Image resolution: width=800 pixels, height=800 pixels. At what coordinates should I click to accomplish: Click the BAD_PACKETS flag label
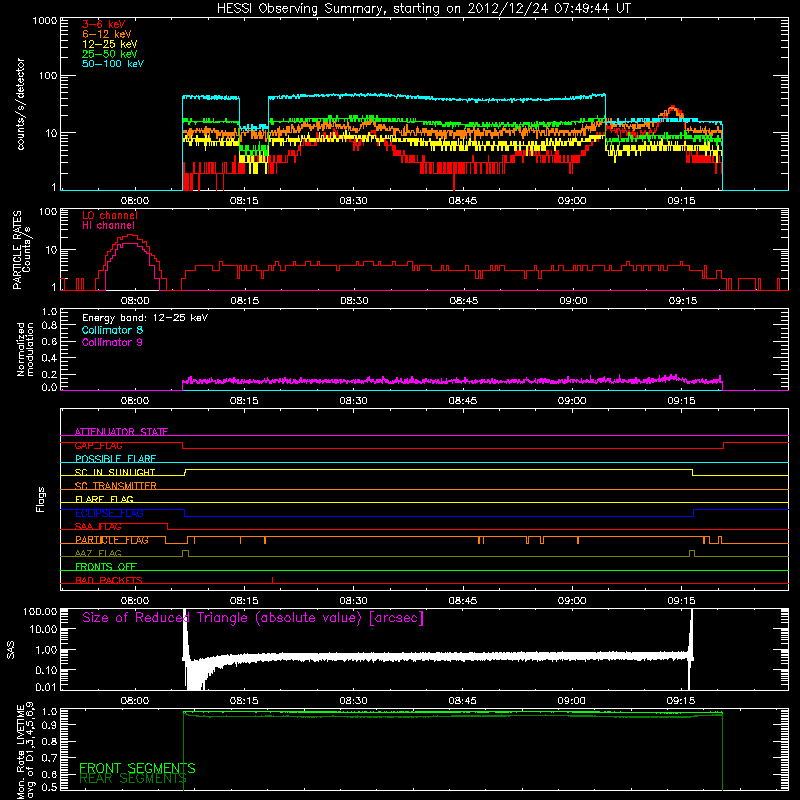[x=109, y=580]
